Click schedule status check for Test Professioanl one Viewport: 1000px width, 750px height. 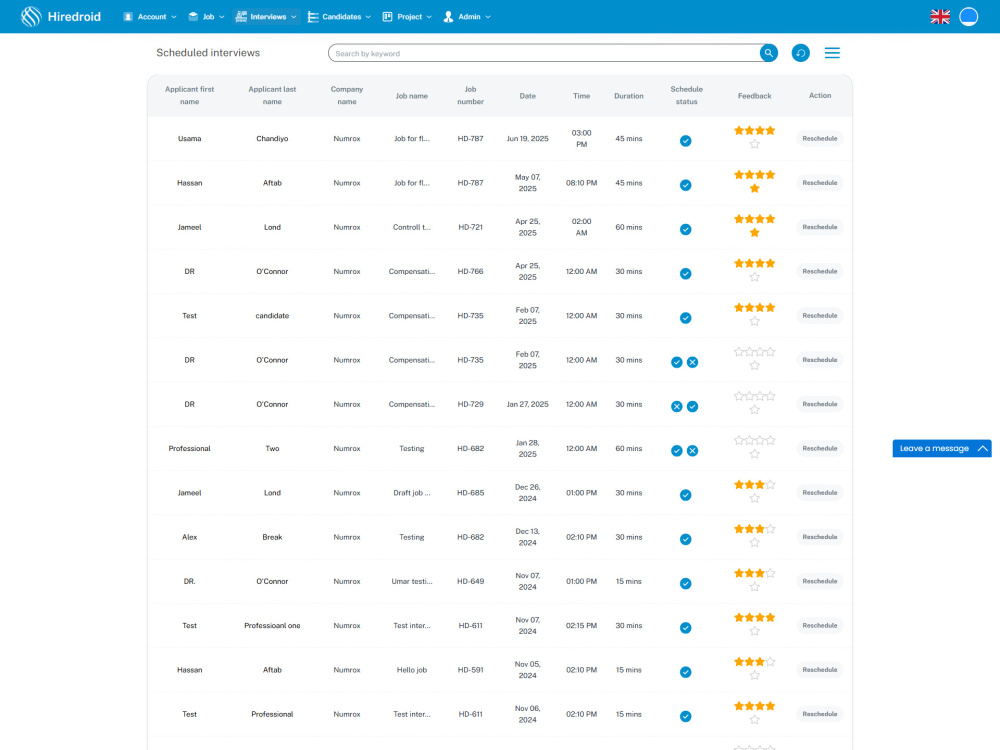686,628
